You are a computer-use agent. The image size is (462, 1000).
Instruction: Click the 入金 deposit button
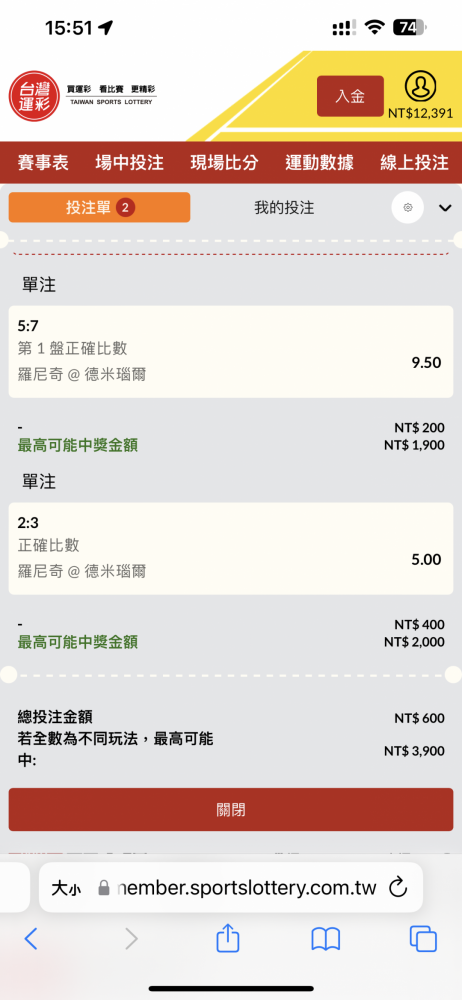tap(350, 96)
